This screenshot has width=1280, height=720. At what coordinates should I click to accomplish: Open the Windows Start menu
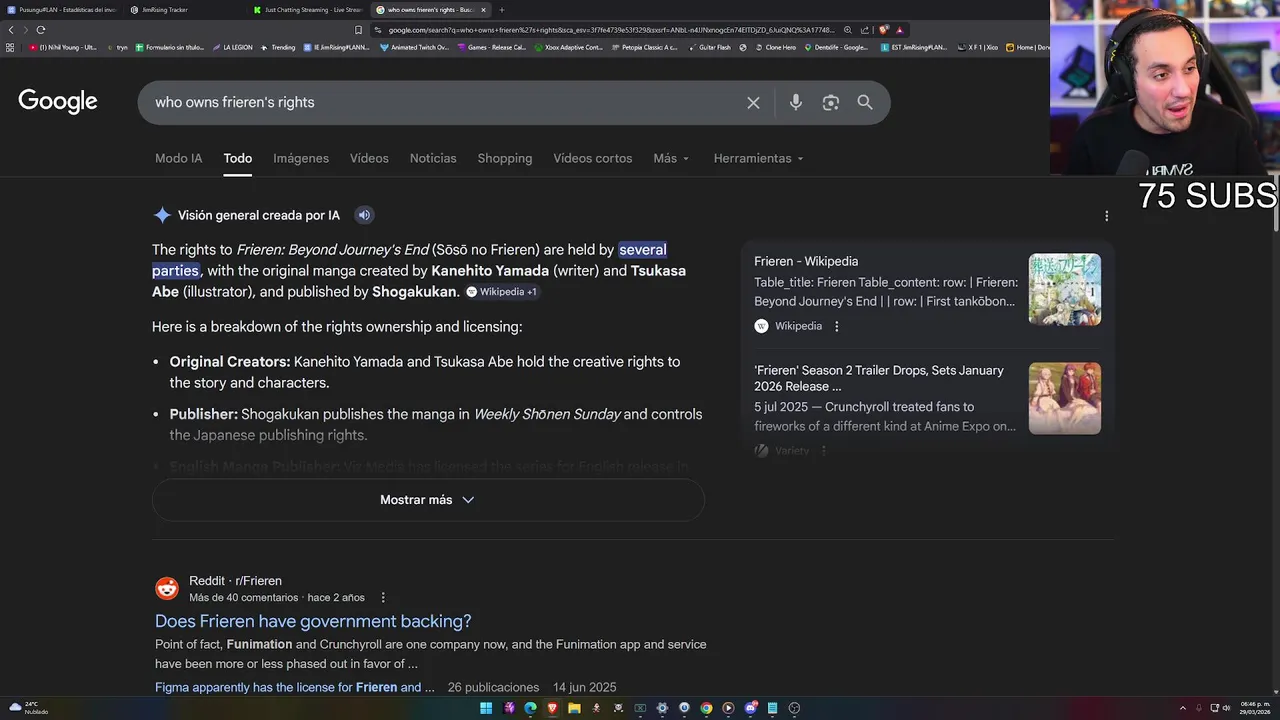pos(486,708)
